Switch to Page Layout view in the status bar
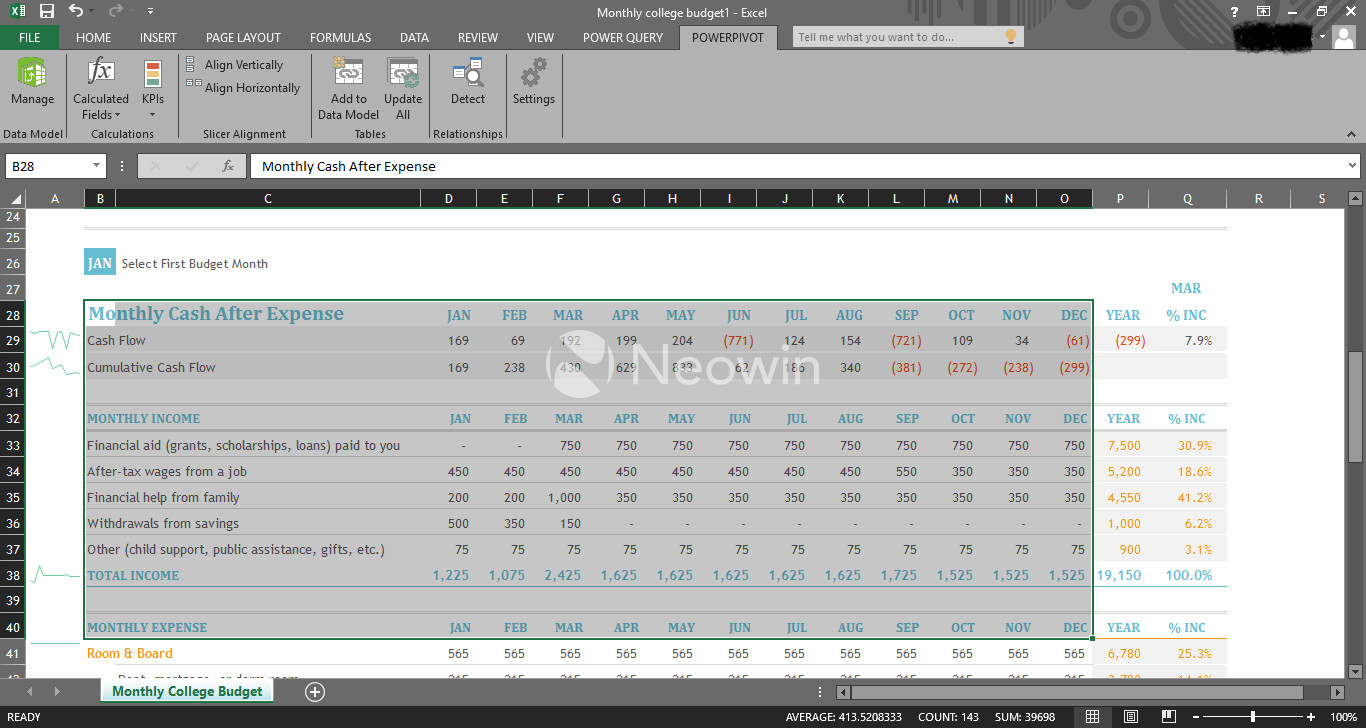Screen dimensions: 1366x728 (x=1130, y=717)
